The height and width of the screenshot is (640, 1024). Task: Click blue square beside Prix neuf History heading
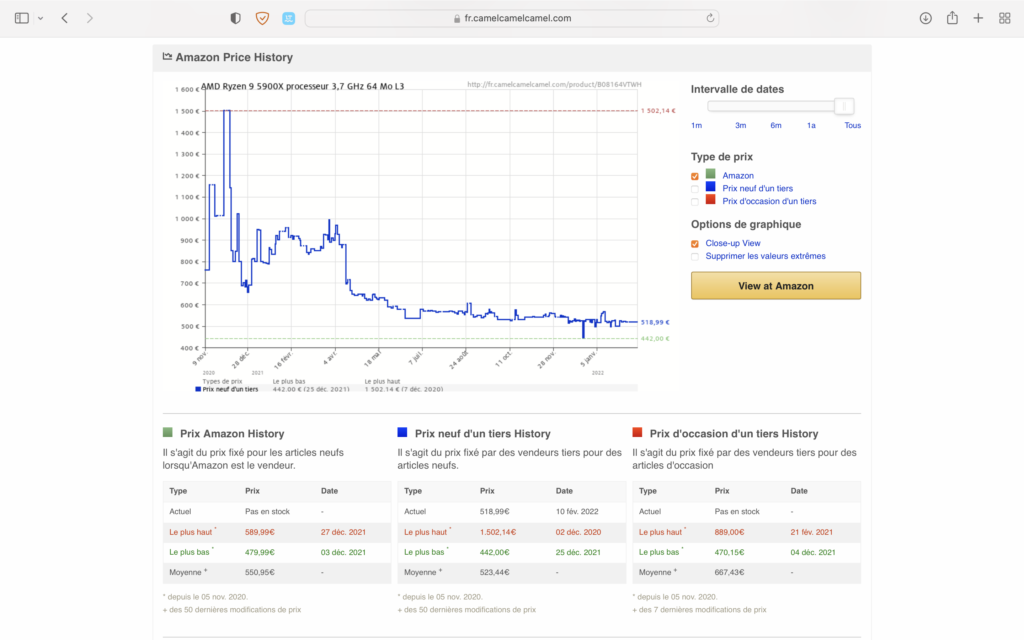(x=402, y=432)
